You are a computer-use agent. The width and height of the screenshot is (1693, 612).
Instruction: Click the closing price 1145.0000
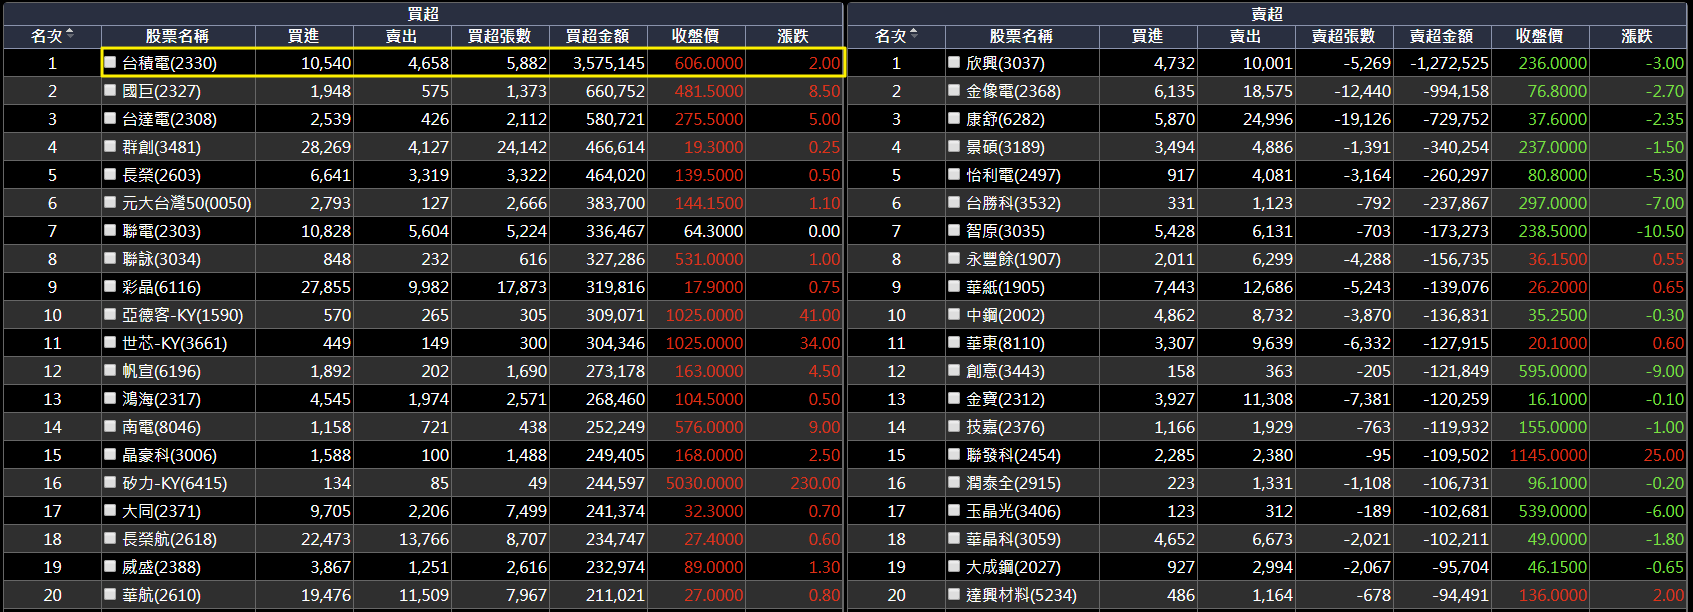[x=1548, y=455]
